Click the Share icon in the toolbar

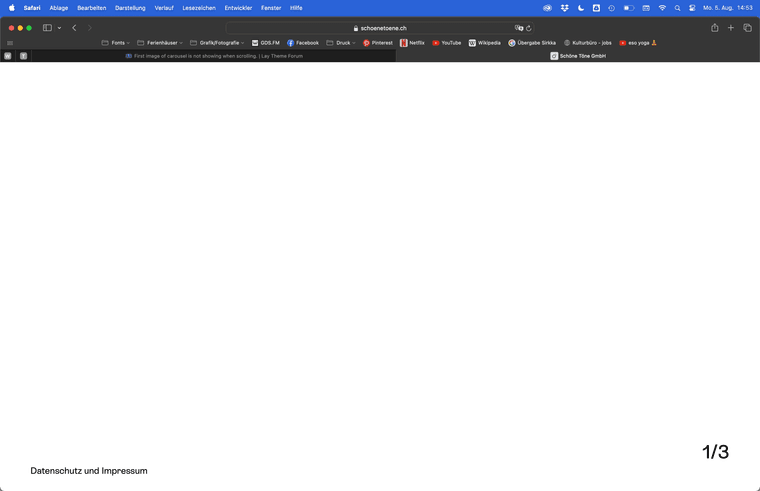(x=715, y=28)
